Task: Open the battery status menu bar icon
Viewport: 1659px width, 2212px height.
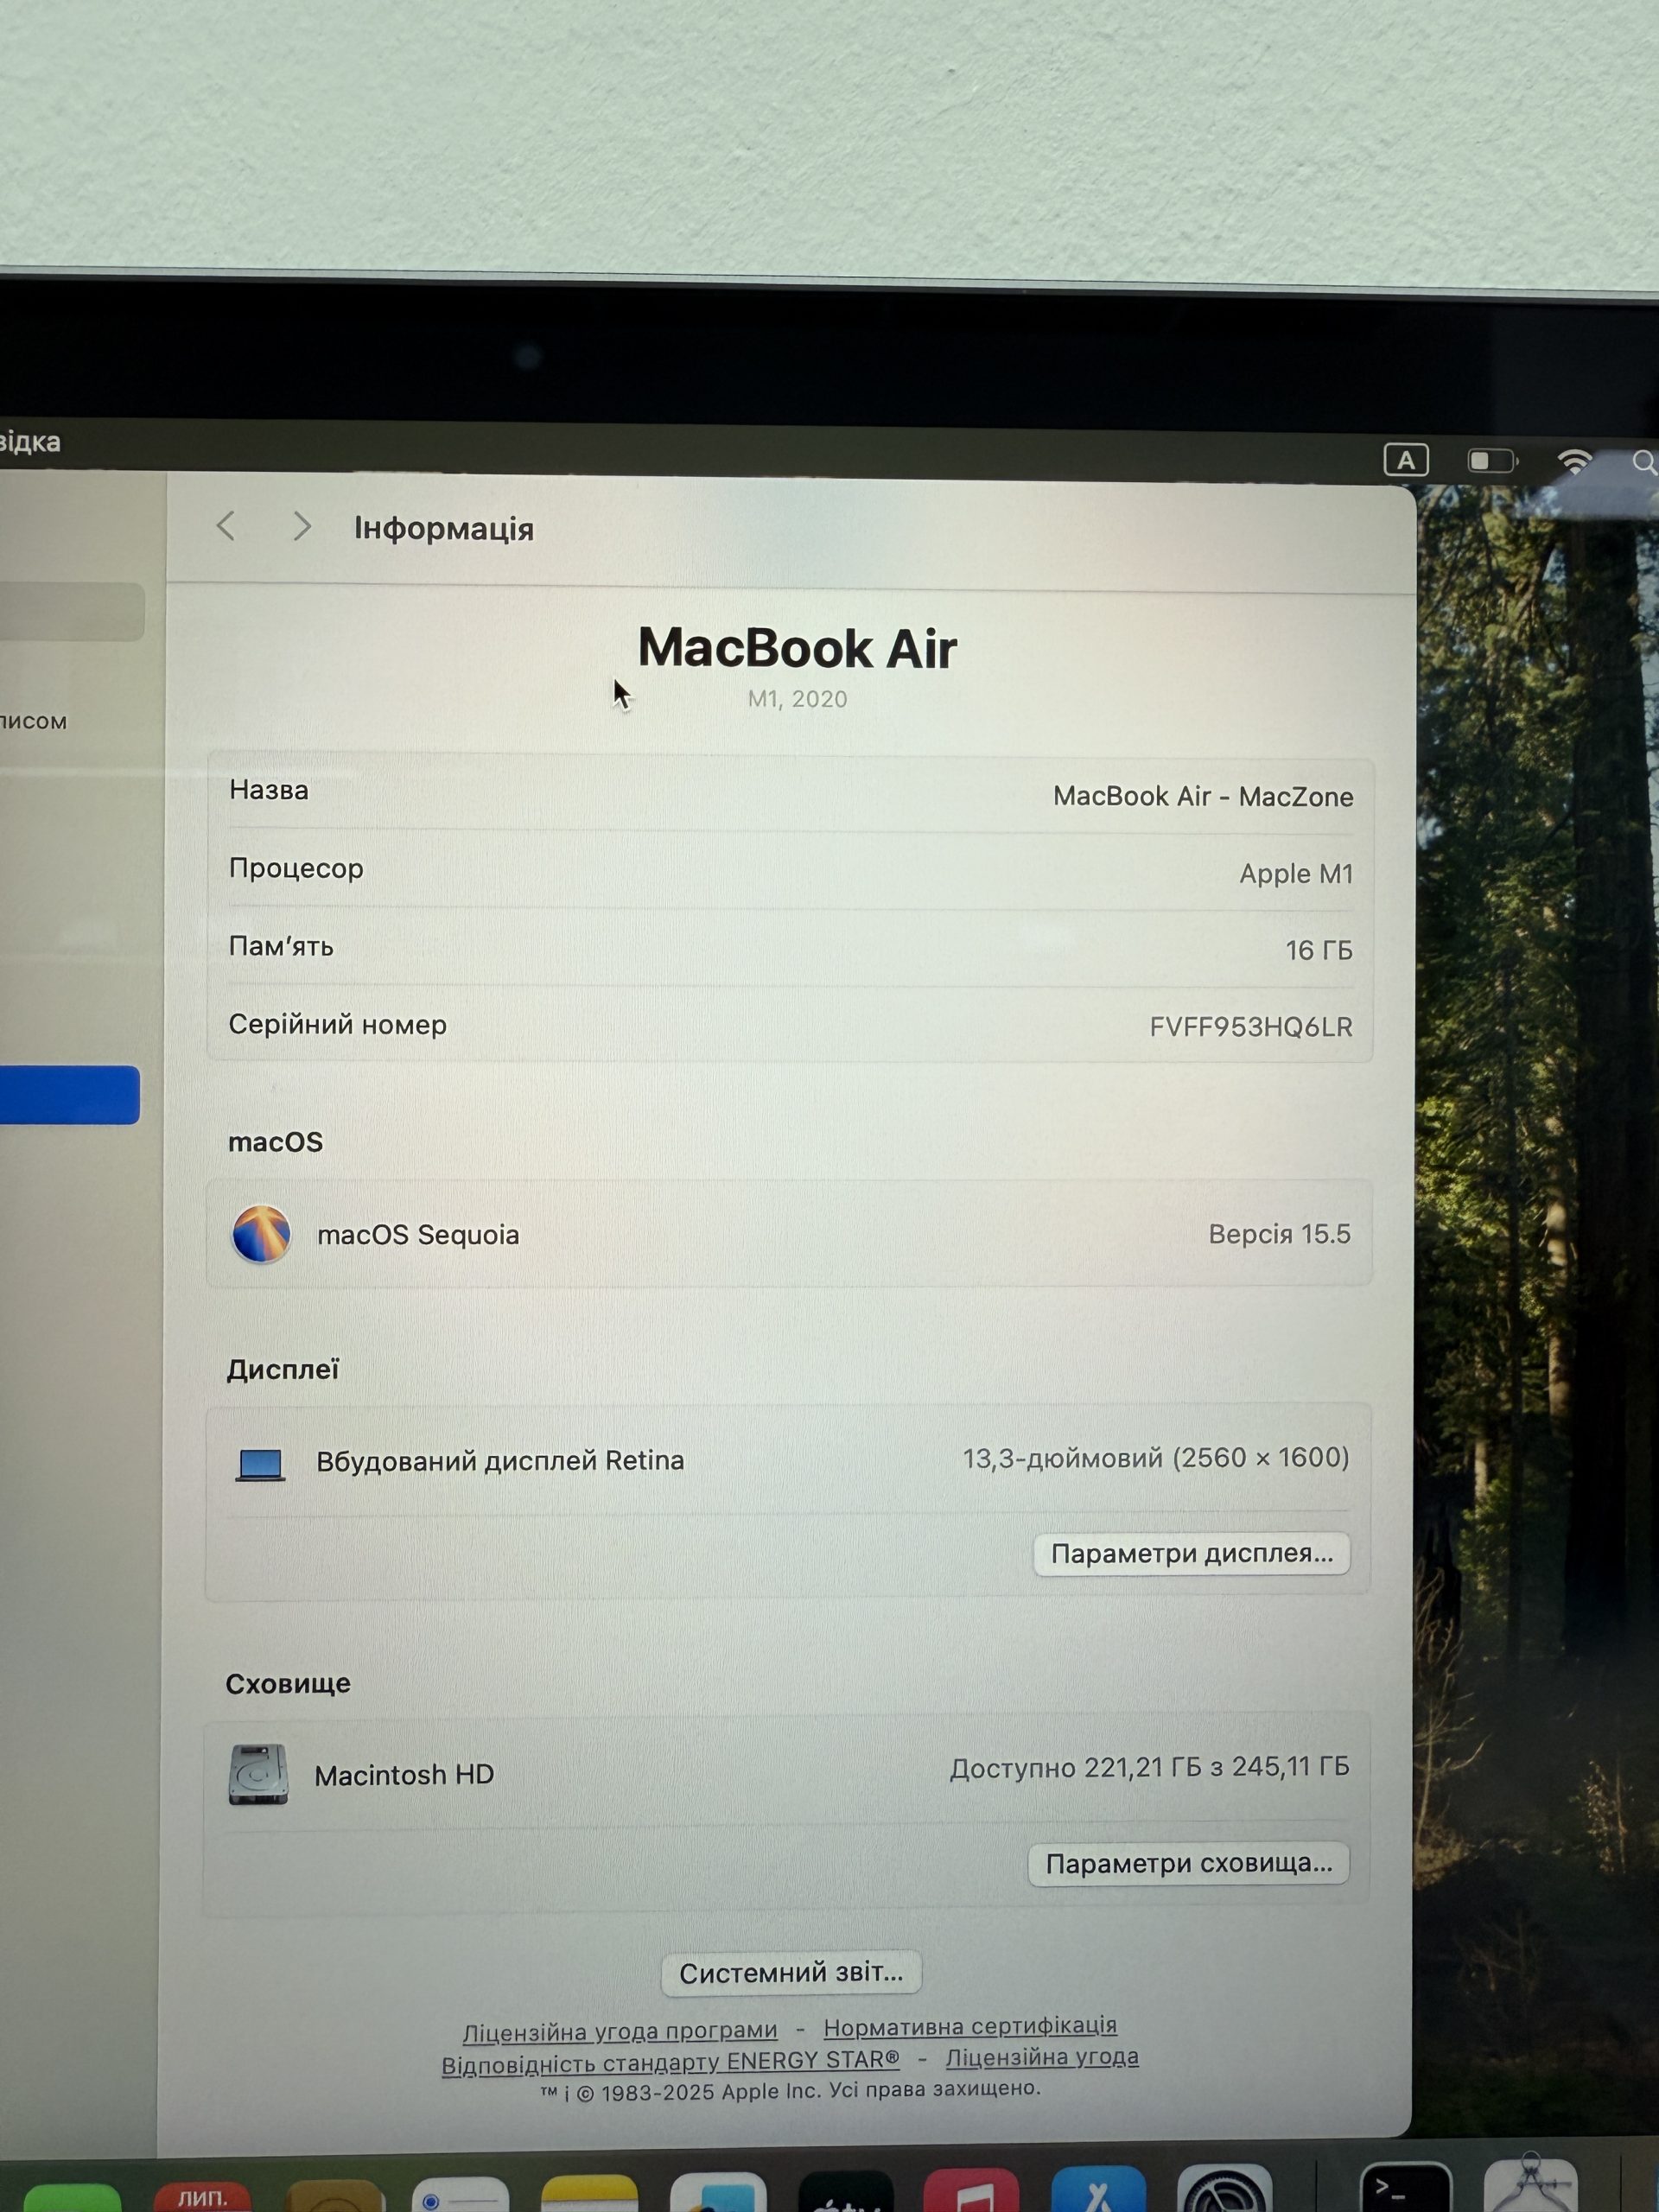Action: point(1492,460)
